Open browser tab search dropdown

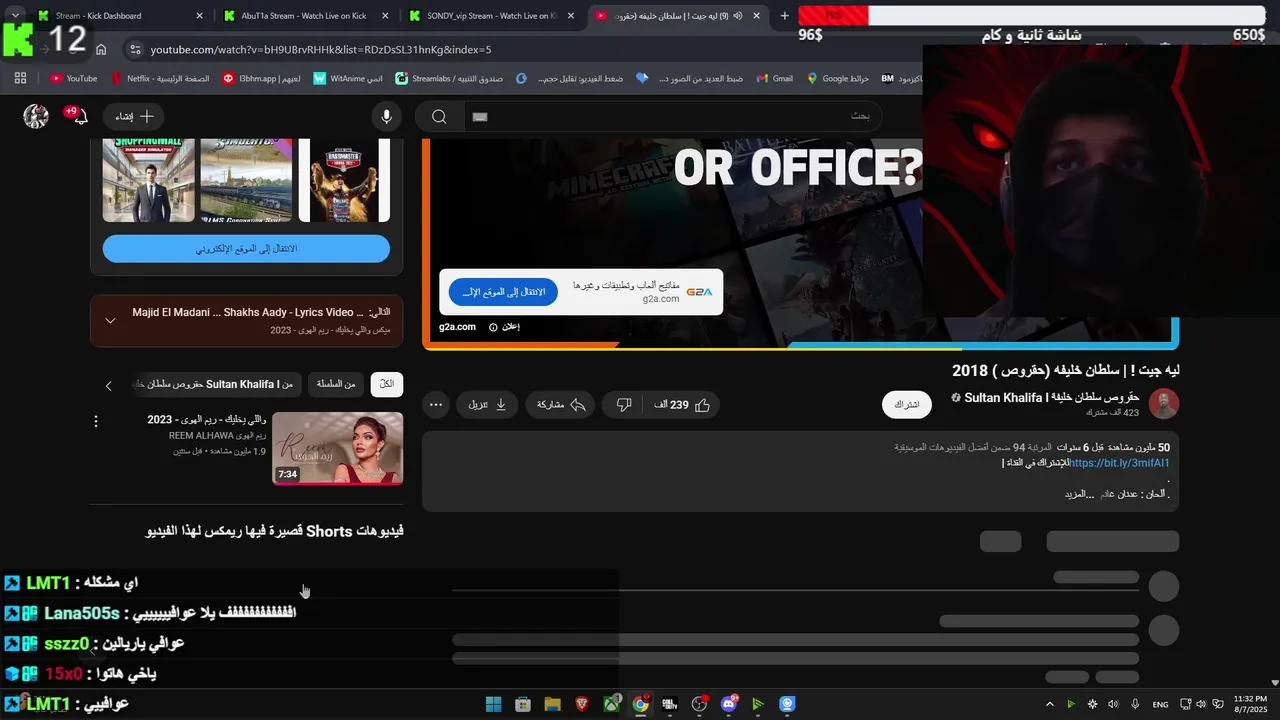15,16
